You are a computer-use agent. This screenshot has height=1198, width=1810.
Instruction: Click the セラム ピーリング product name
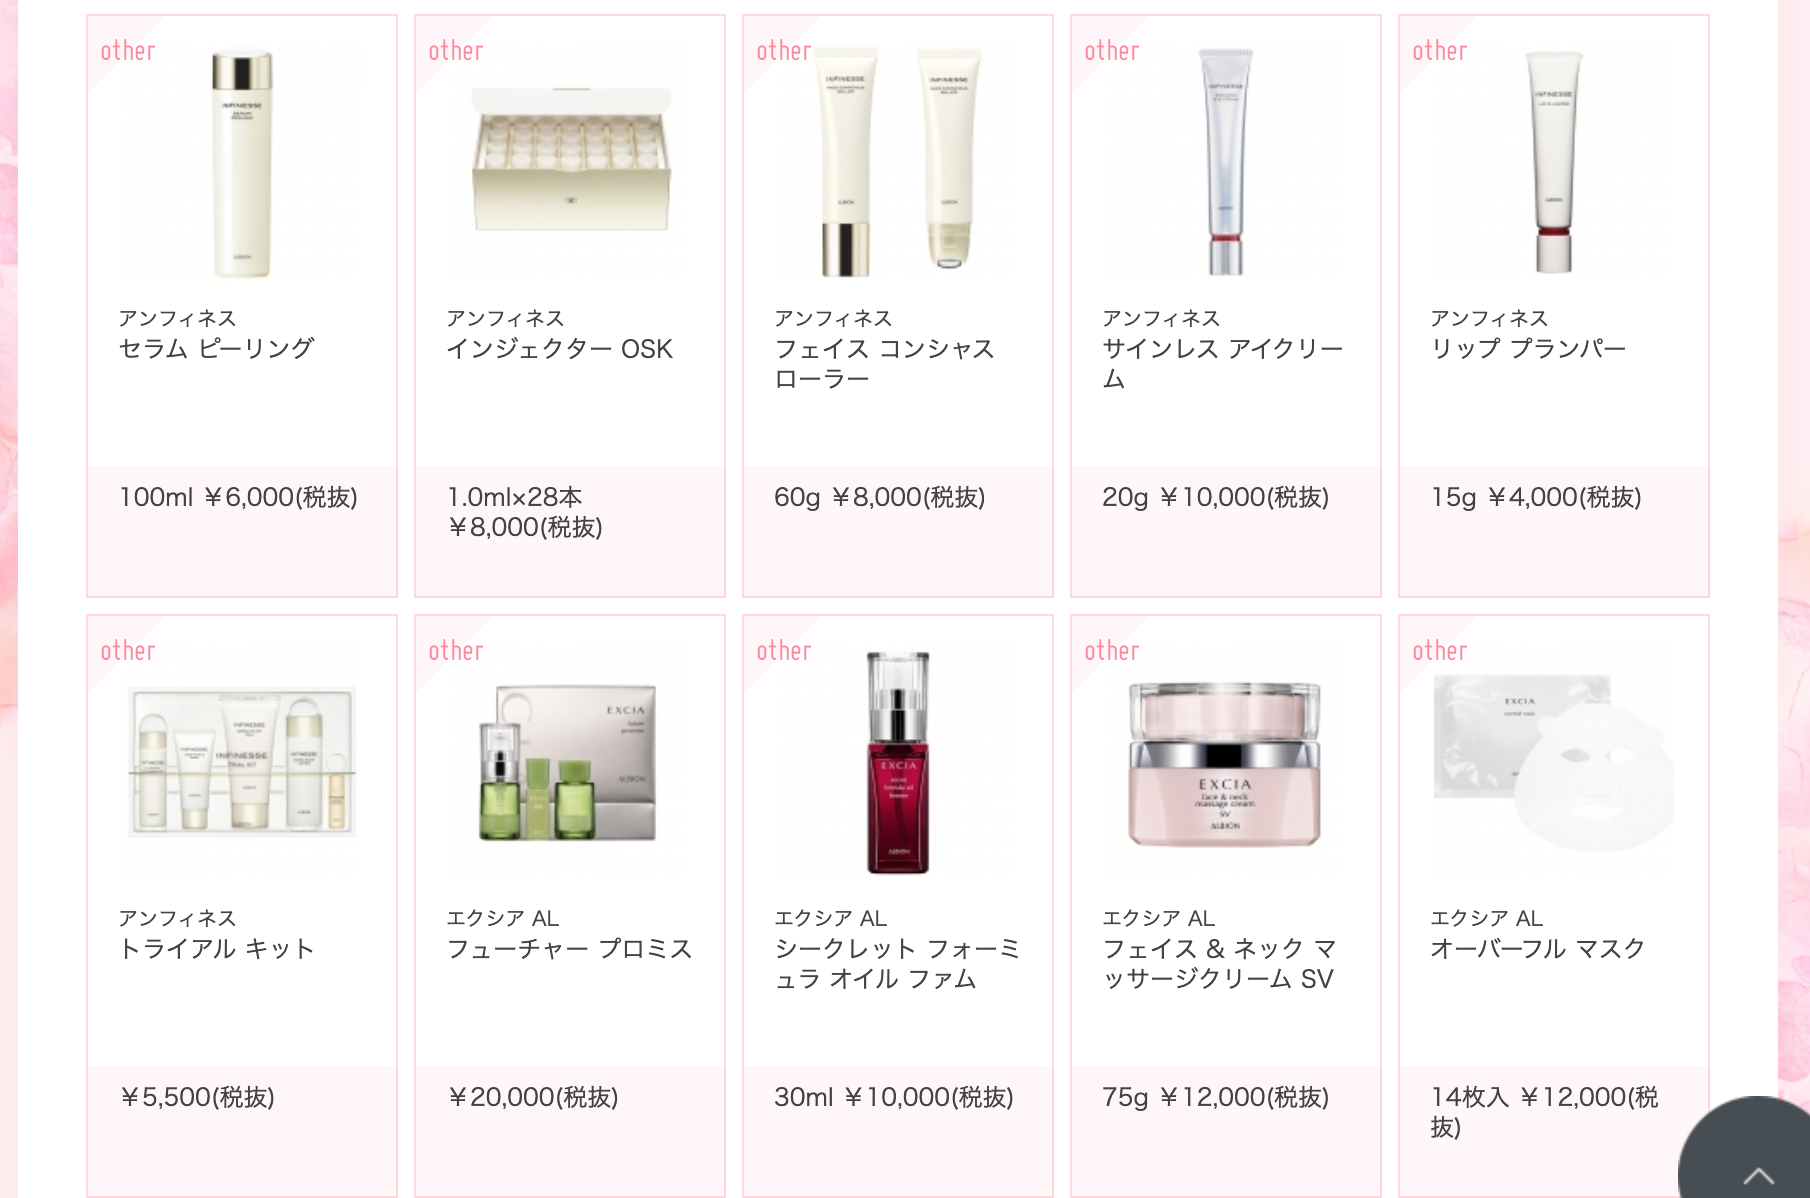[216, 349]
